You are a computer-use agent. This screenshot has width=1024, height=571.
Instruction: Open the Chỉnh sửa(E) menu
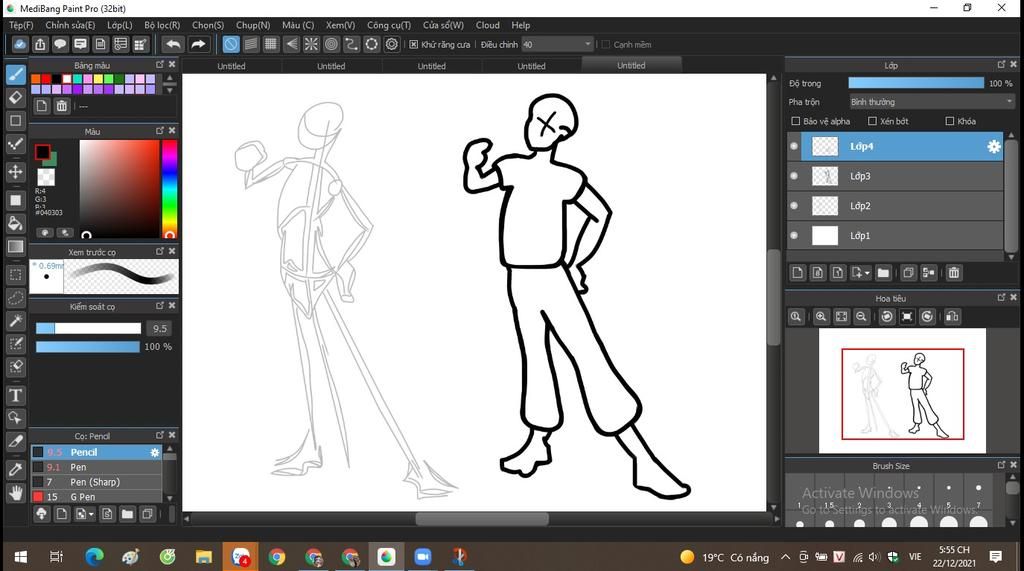point(70,25)
